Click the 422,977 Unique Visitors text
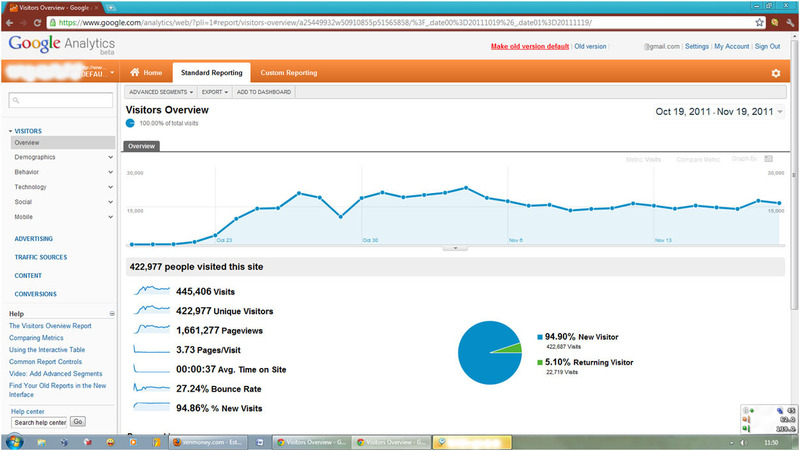800x451 pixels. [x=224, y=311]
